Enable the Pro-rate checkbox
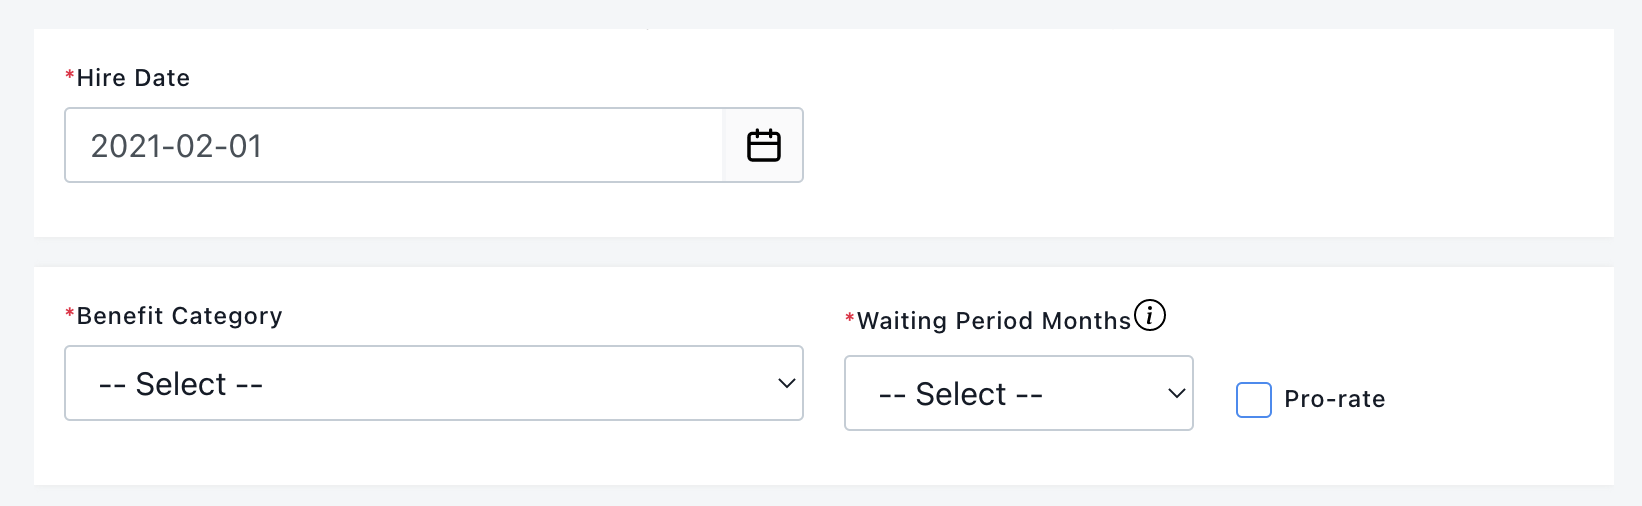1642x506 pixels. click(x=1254, y=400)
